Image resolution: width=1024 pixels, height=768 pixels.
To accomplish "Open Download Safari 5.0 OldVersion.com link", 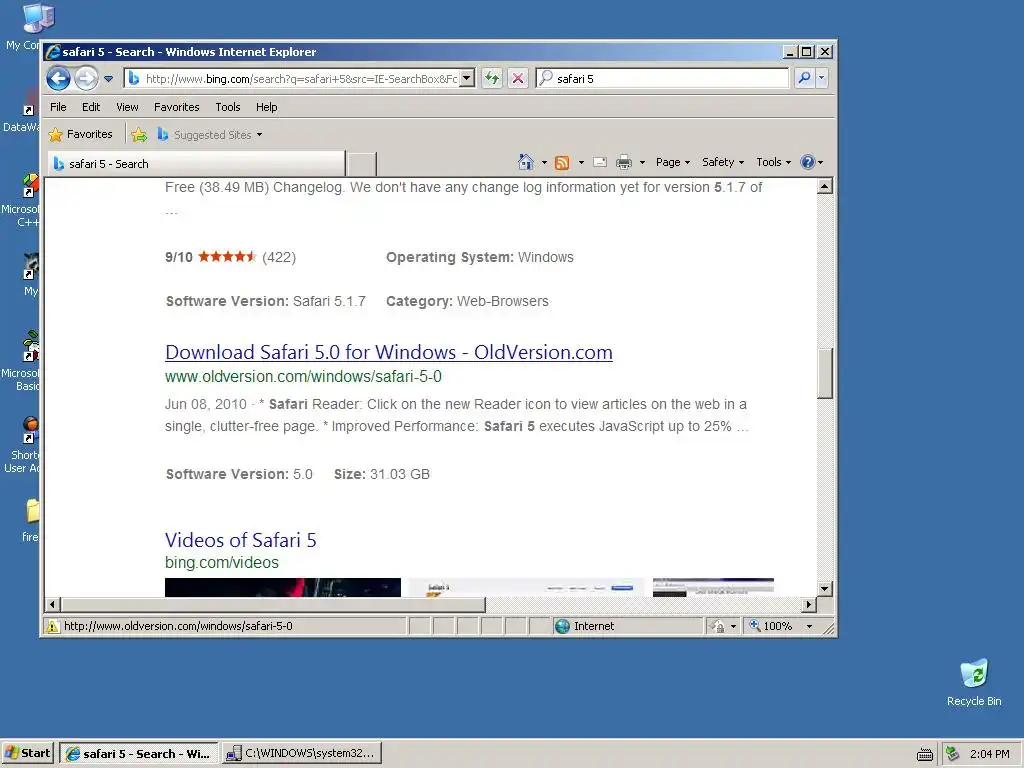I will coord(389,352).
